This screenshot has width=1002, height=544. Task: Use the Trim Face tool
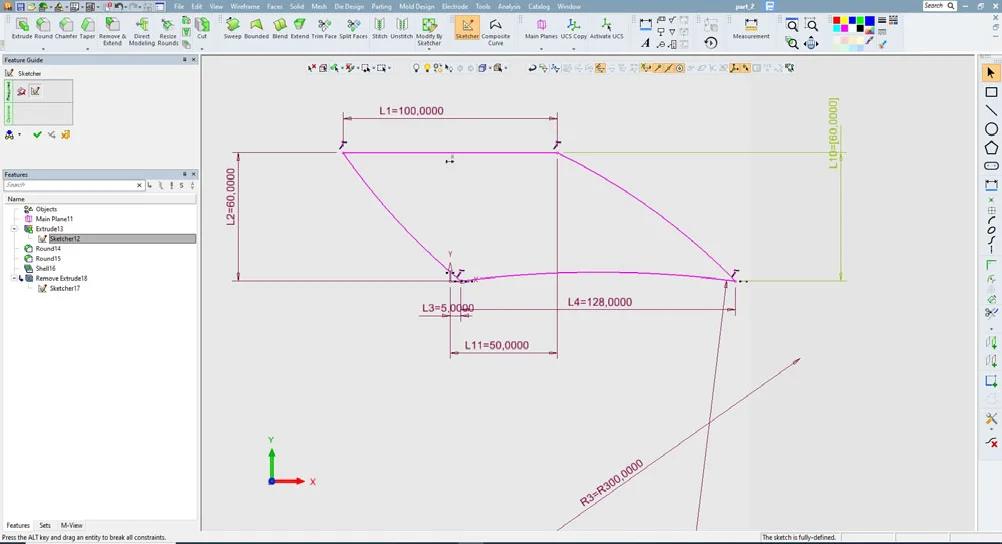click(324, 29)
